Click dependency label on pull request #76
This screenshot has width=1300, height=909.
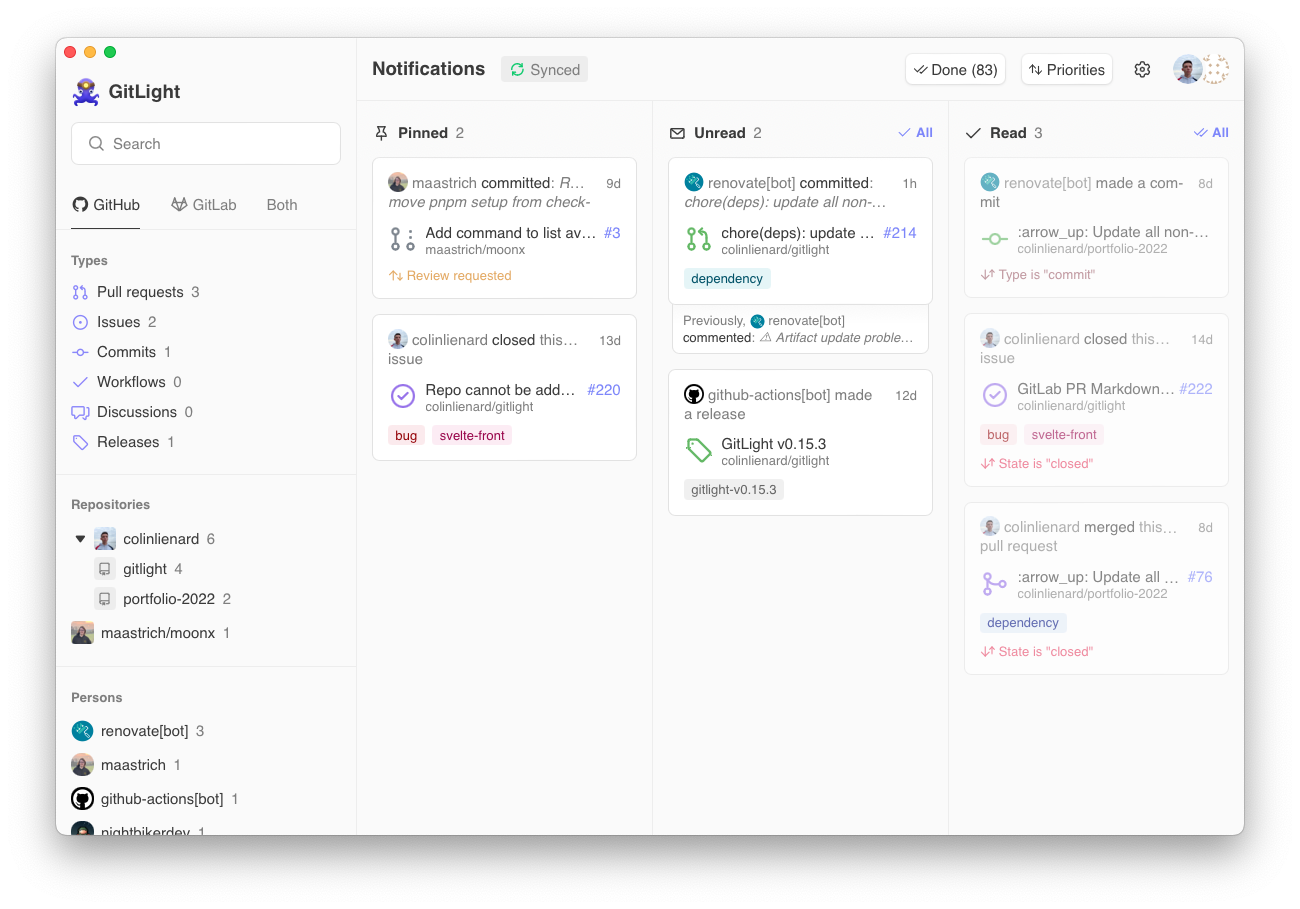coord(1023,623)
